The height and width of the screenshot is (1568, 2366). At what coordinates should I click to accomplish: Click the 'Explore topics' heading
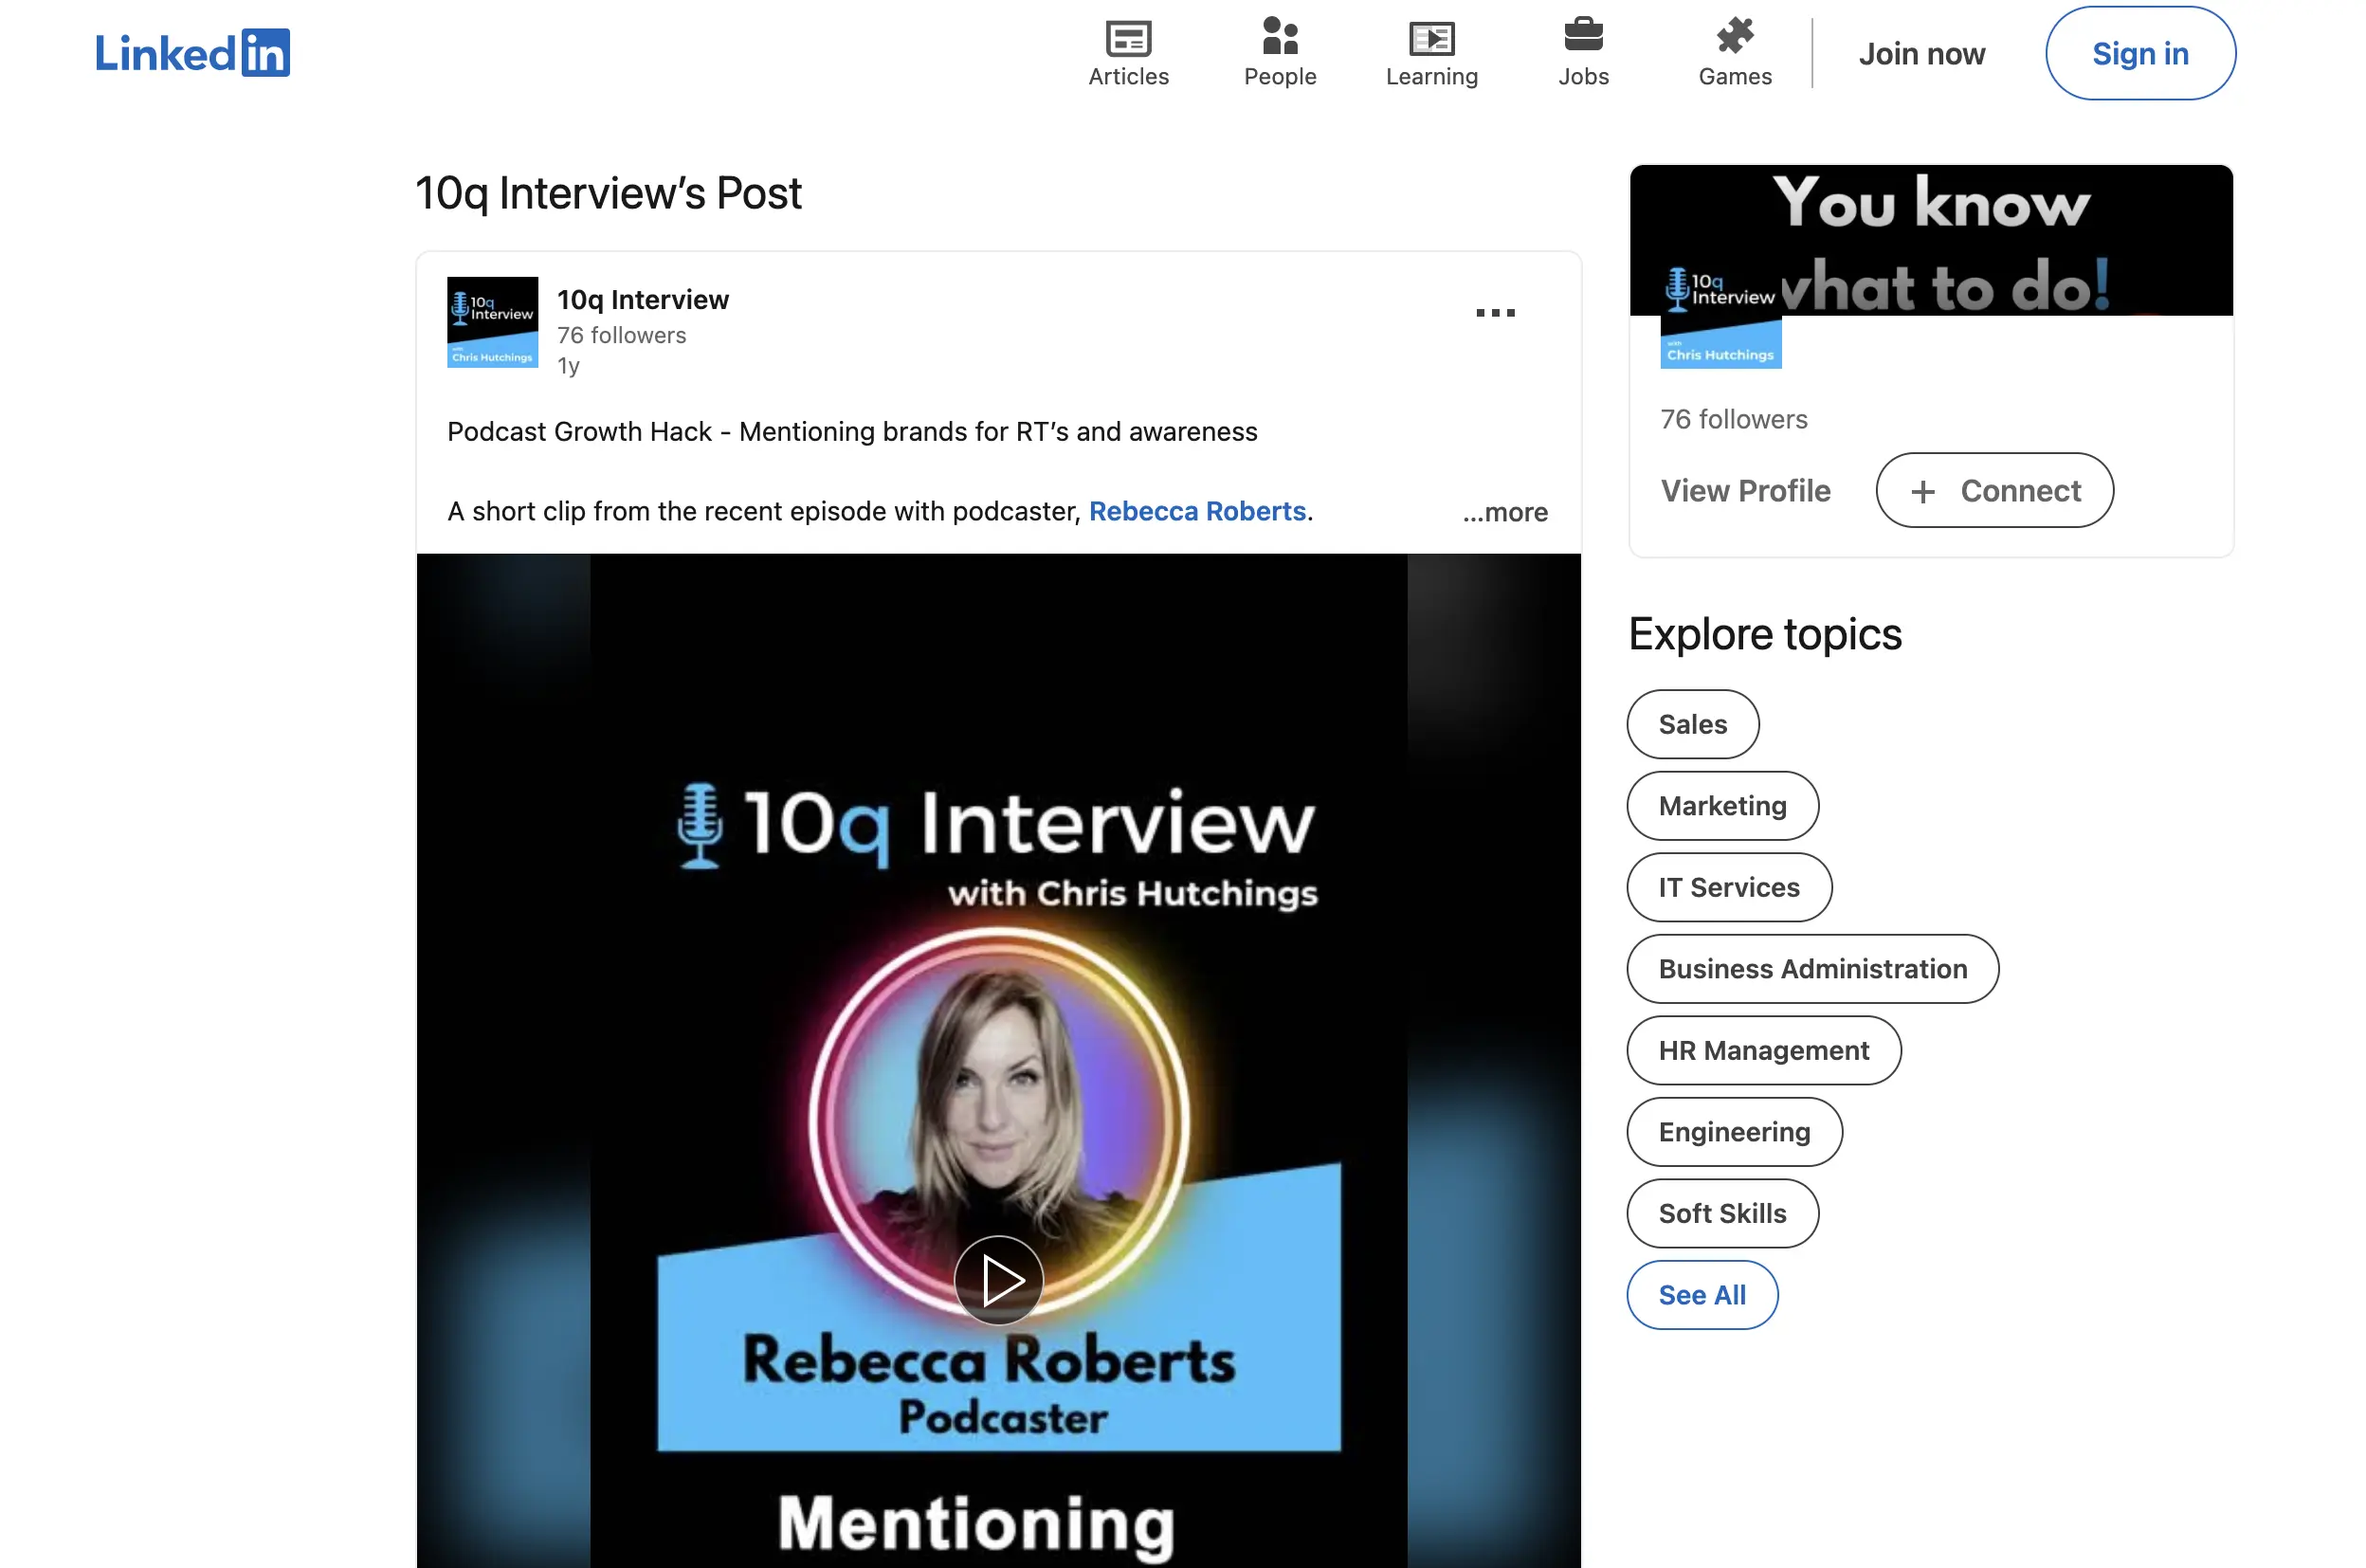tap(1764, 634)
